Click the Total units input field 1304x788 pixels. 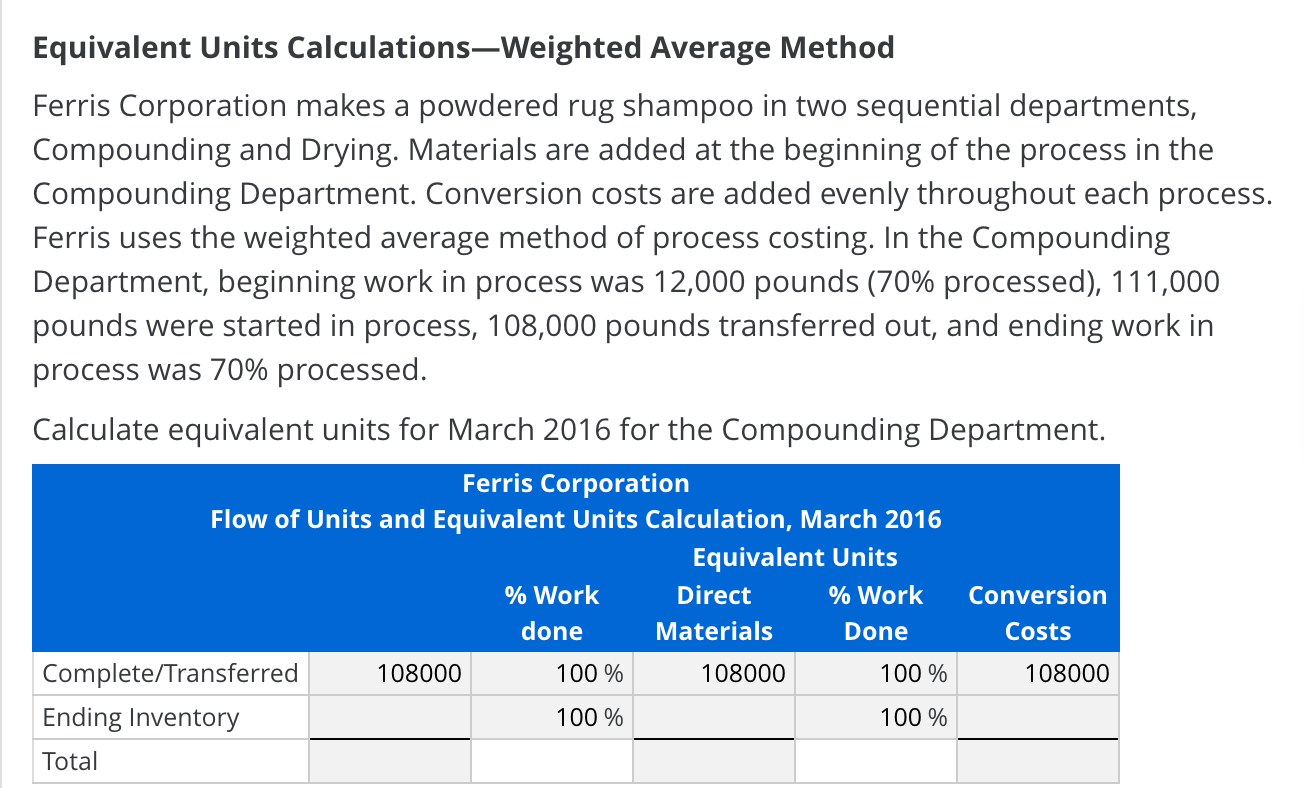(x=390, y=761)
